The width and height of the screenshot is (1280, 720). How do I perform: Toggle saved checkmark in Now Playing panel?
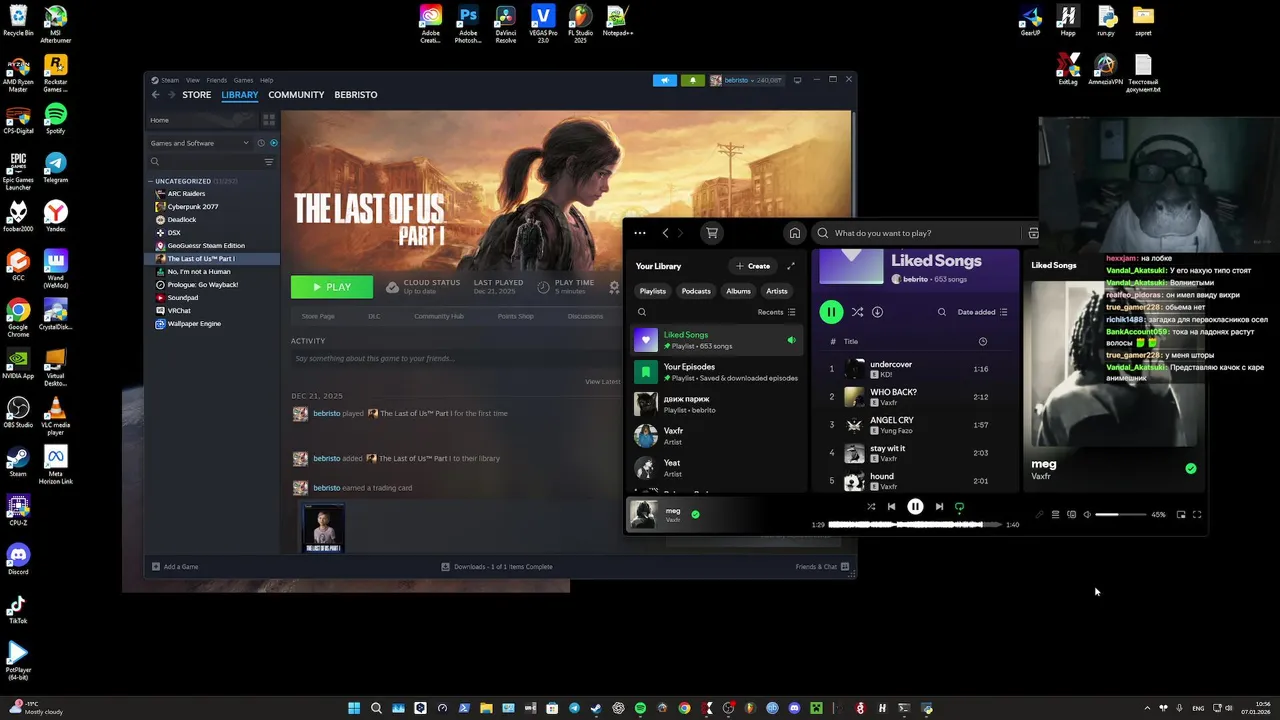(x=1190, y=468)
